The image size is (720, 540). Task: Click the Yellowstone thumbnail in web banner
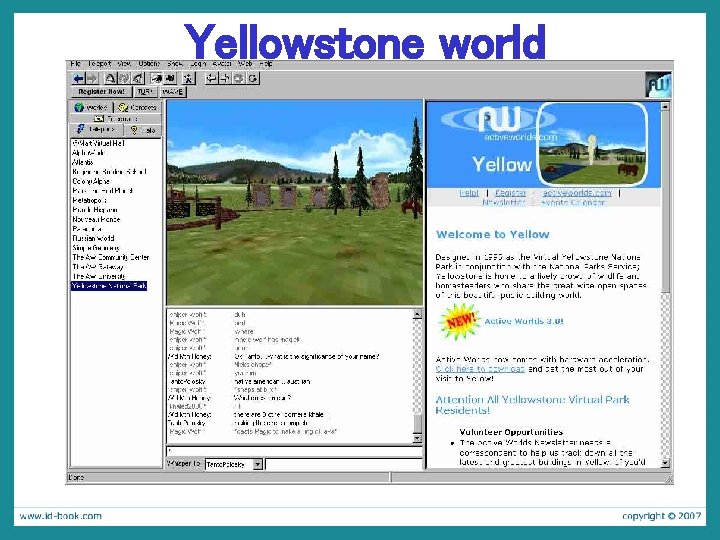(592, 144)
